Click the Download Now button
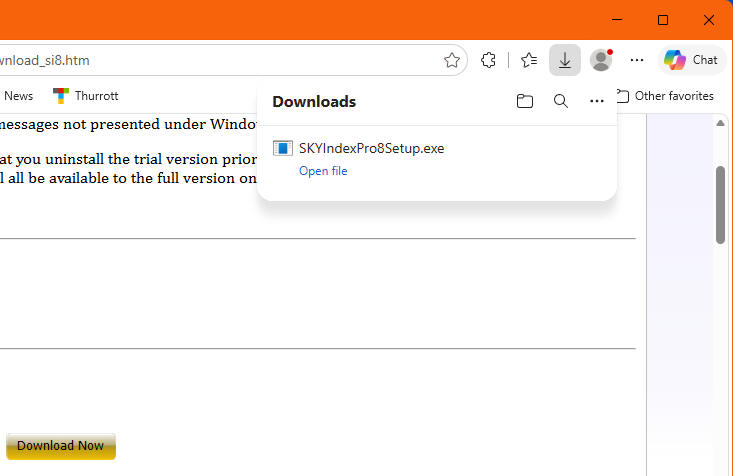This screenshot has height=476, width=733. [x=61, y=446]
